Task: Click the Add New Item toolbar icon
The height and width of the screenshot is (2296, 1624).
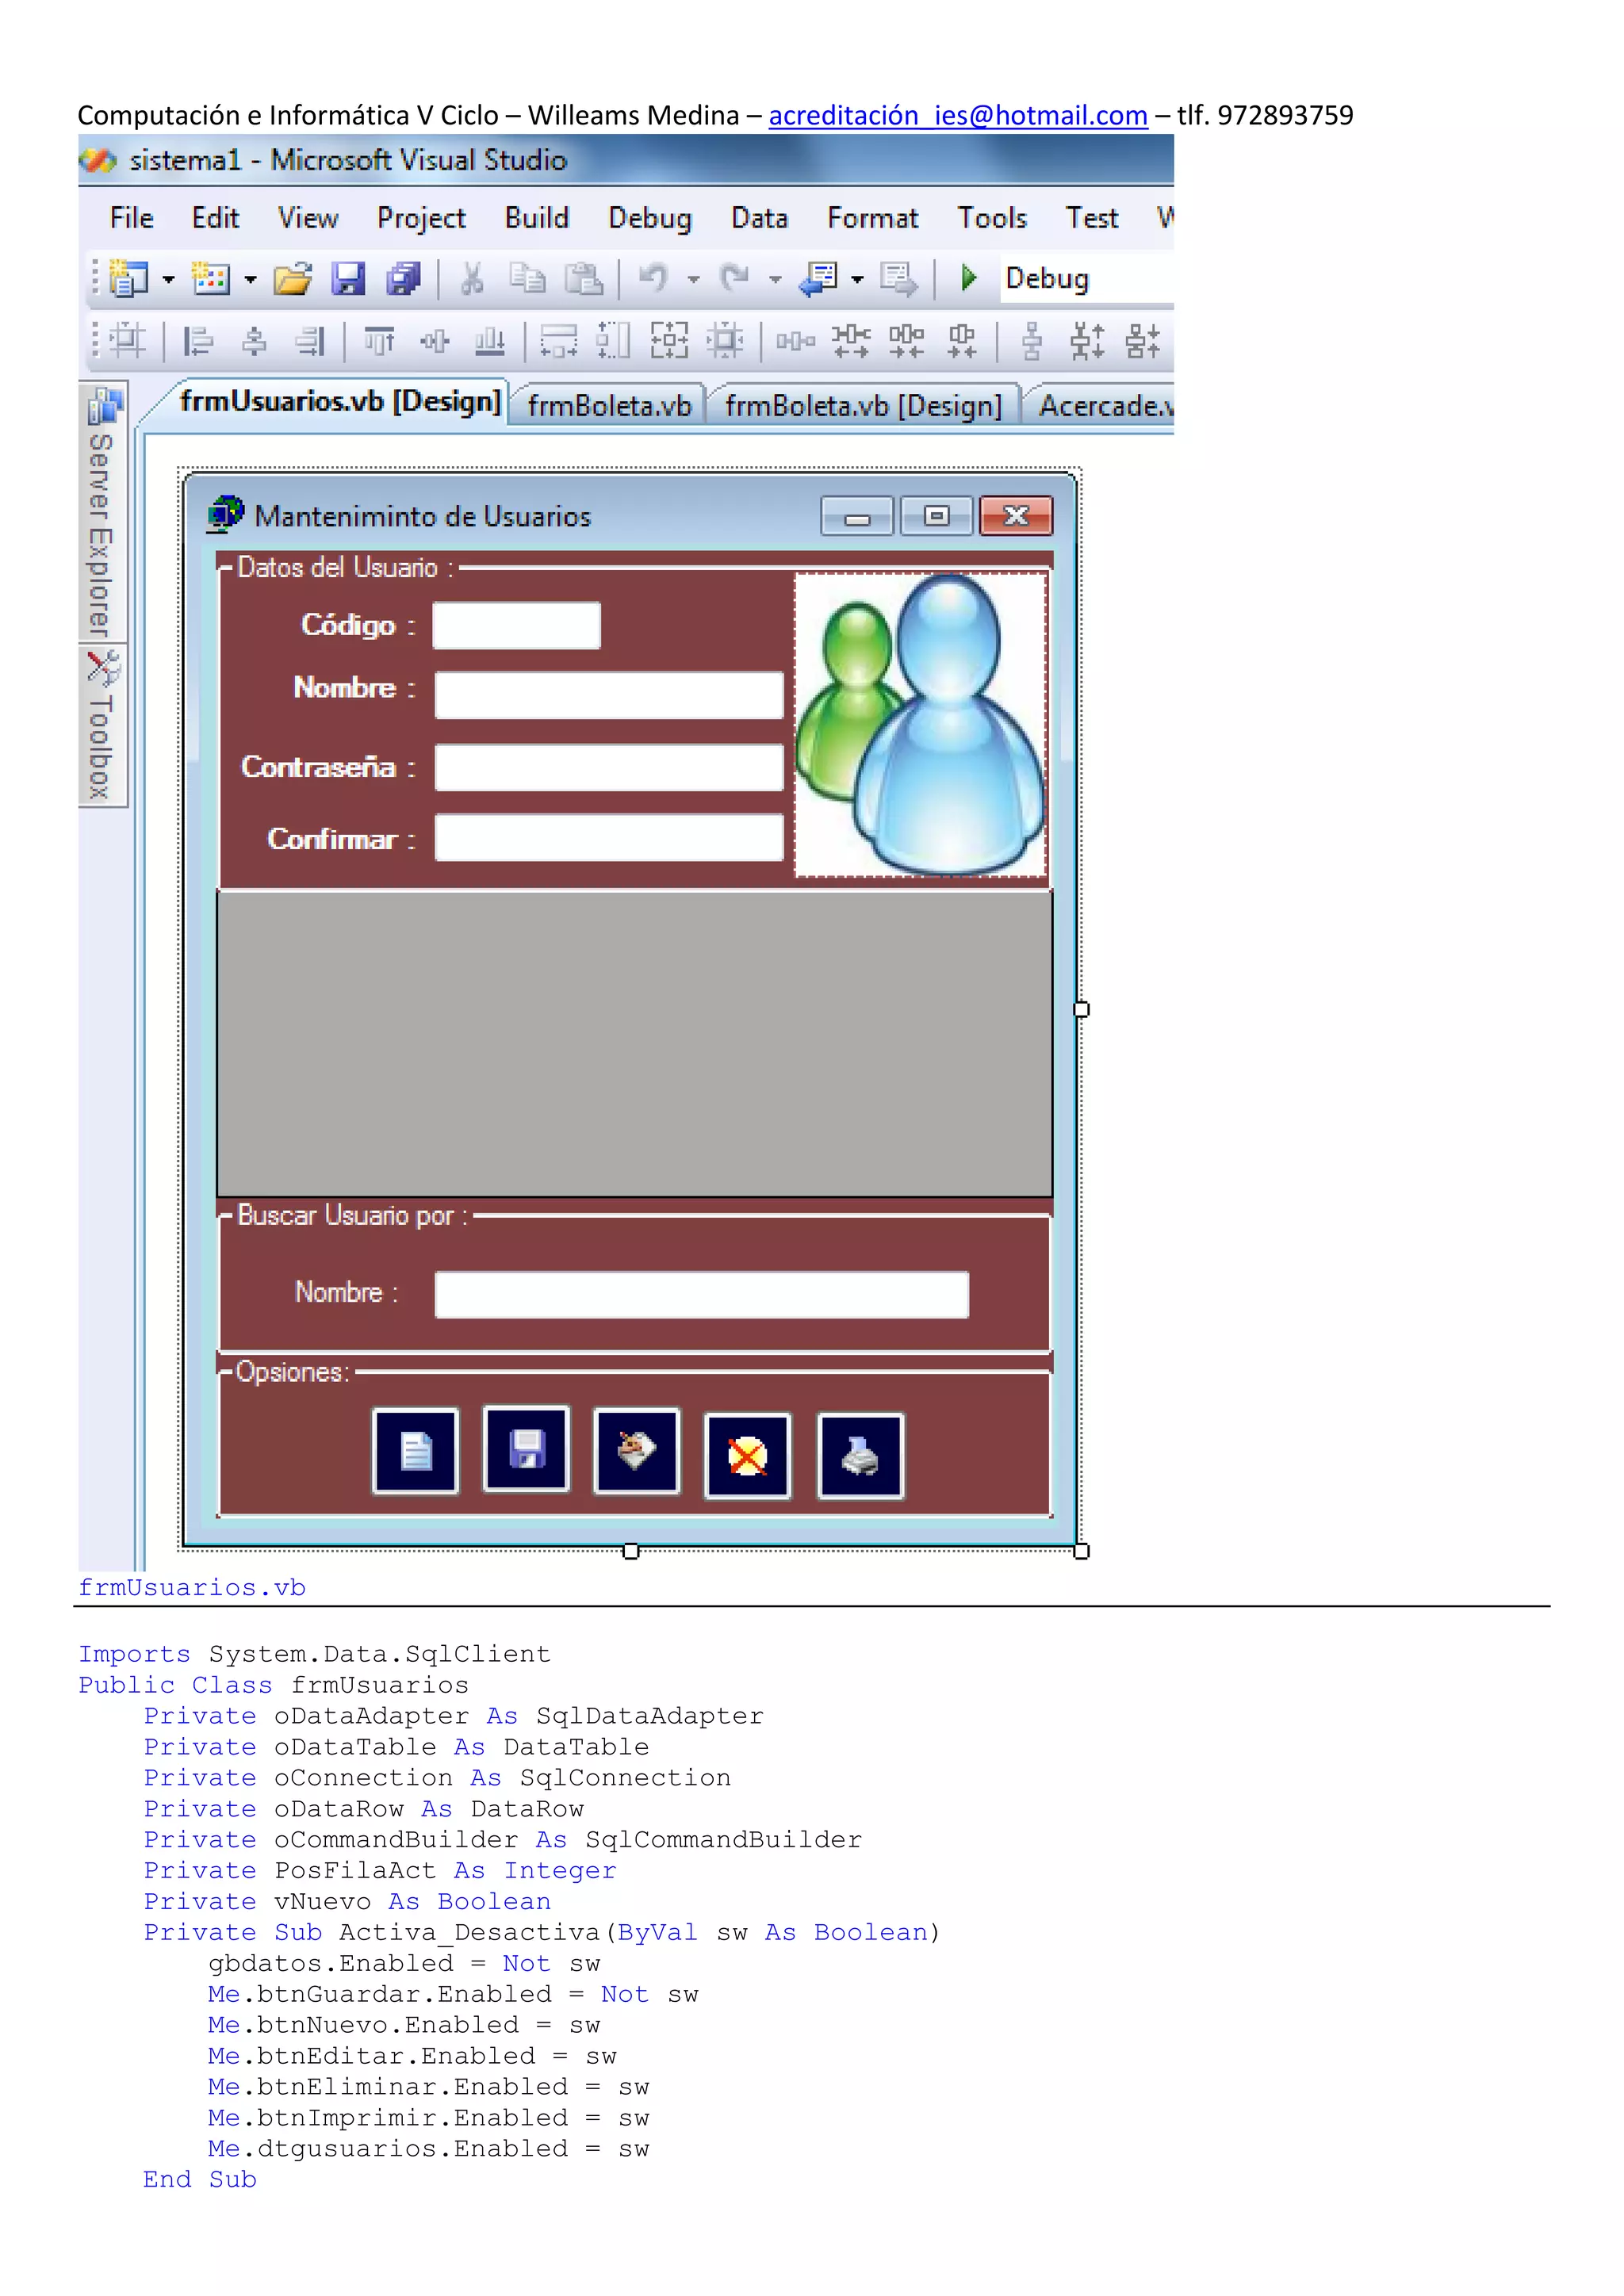Action: click(211, 278)
